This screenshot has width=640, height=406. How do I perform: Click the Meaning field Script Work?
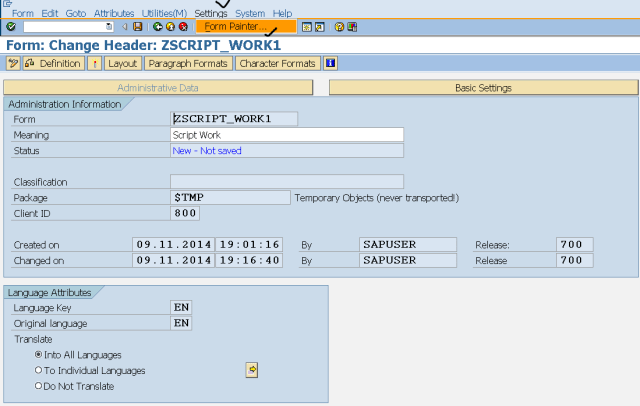[x=287, y=135]
